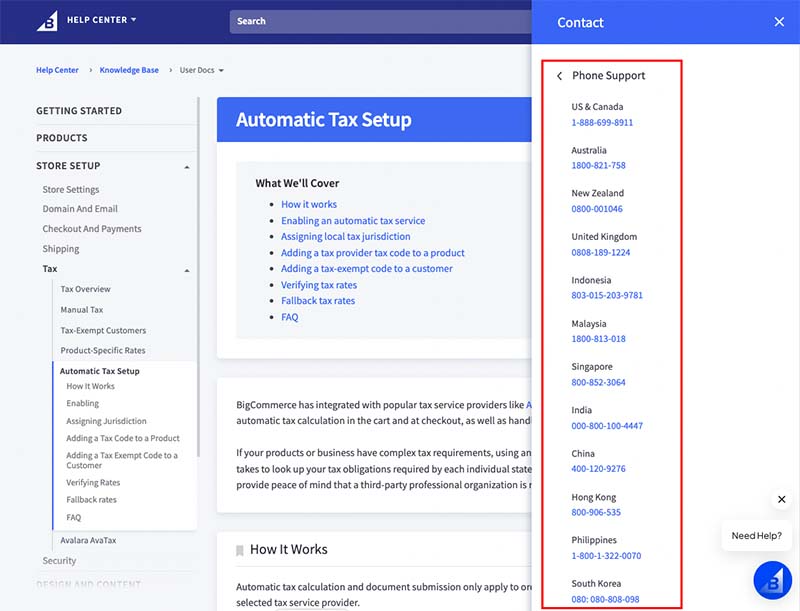800x611 pixels.
Task: Click Assigning local tax jurisdiction link
Action: tap(345, 237)
